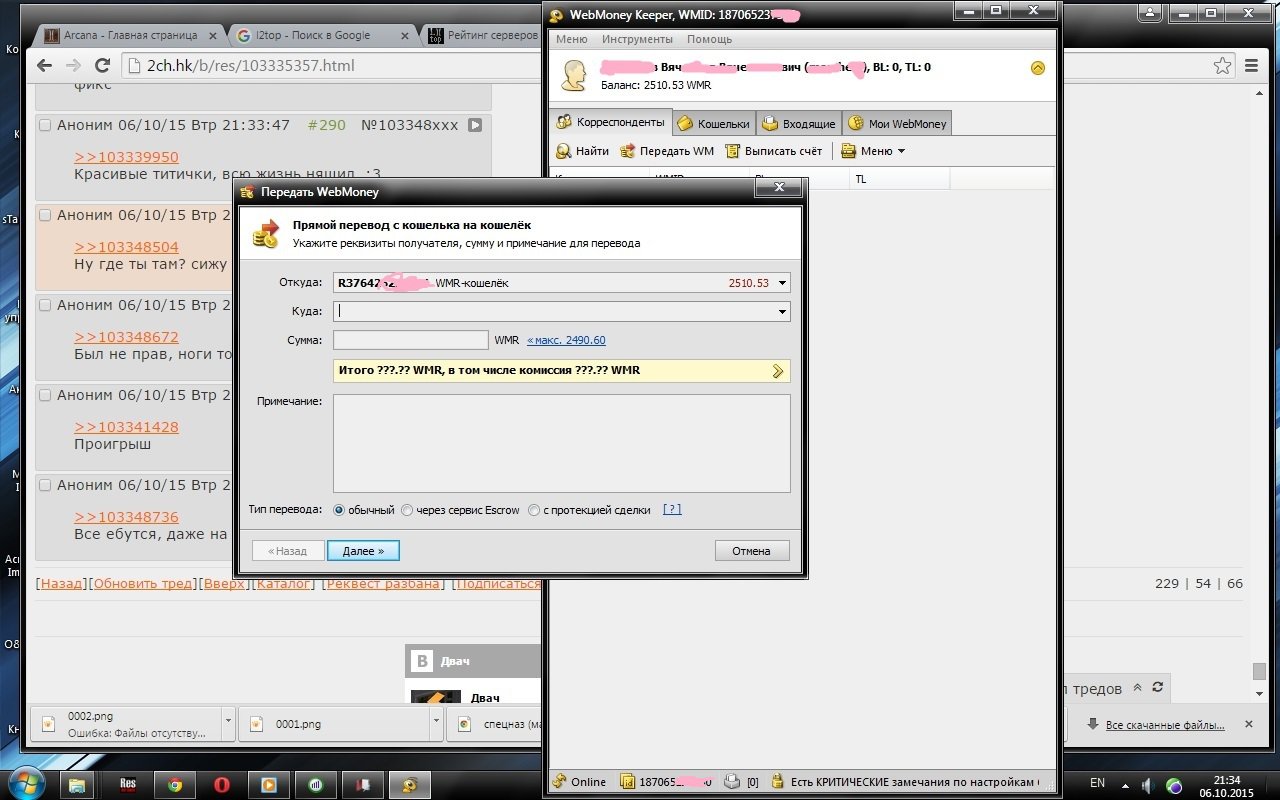Viewport: 1280px width, 800px height.
Task: Open the Инструменты menu
Action: [x=637, y=40]
